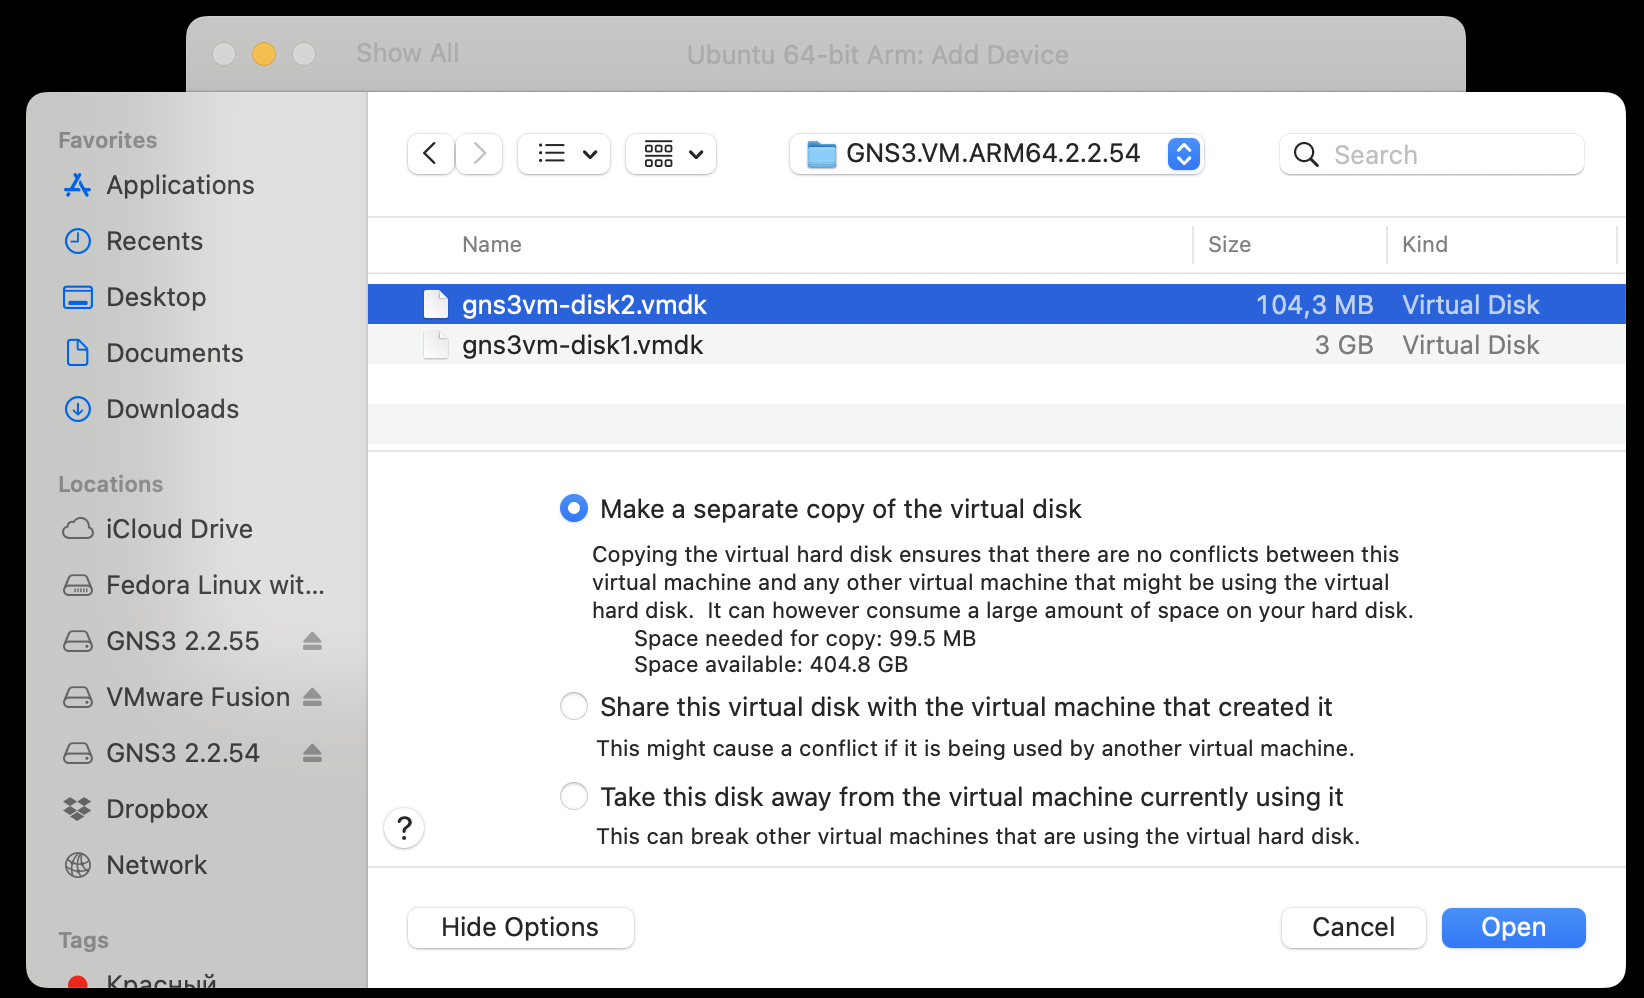The width and height of the screenshot is (1644, 998).
Task: Go to Downloads in Favorites
Action: 172,409
